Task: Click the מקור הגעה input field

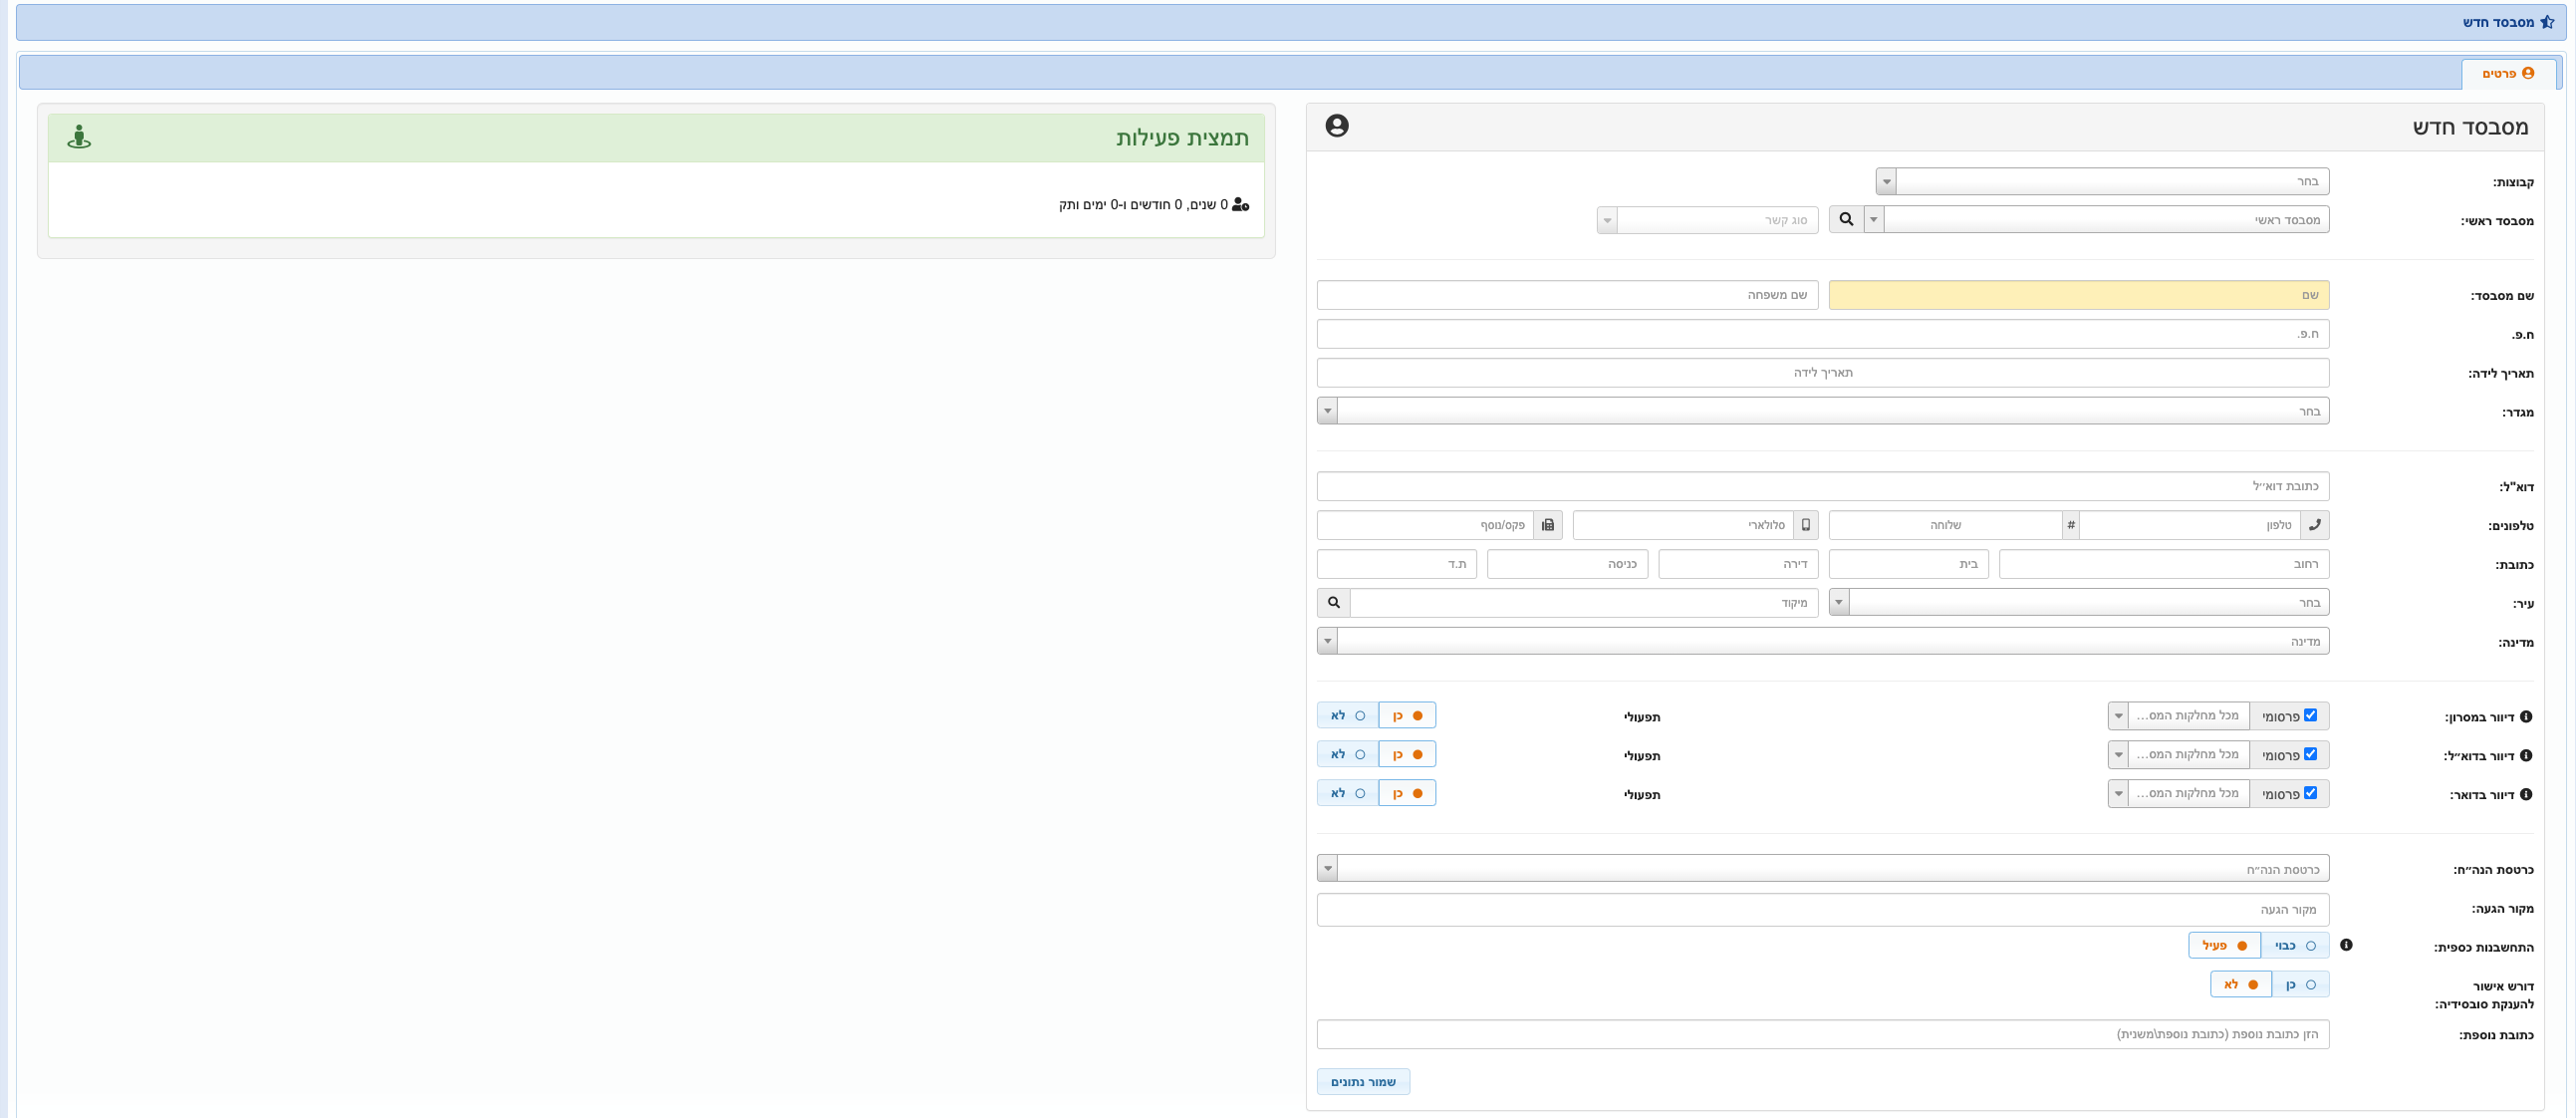Action: click(1823, 909)
